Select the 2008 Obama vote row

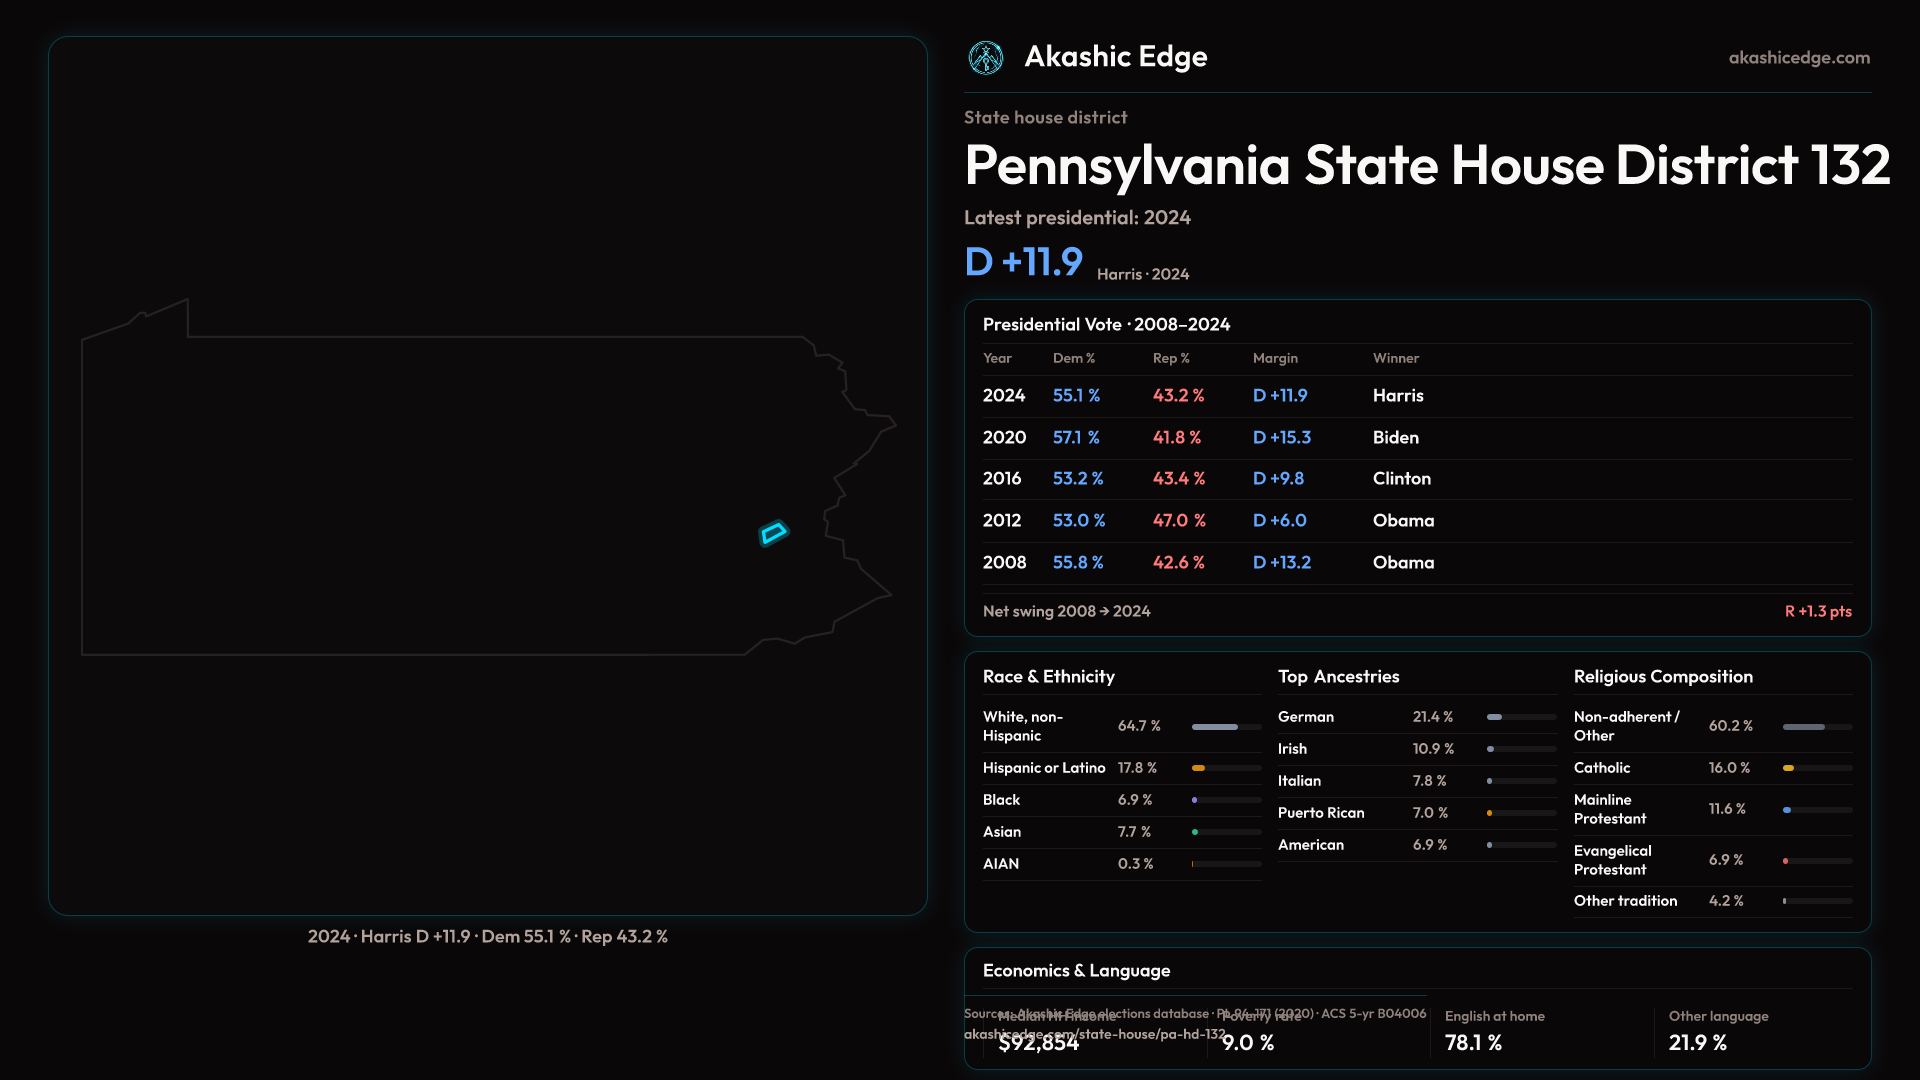[1416, 563]
